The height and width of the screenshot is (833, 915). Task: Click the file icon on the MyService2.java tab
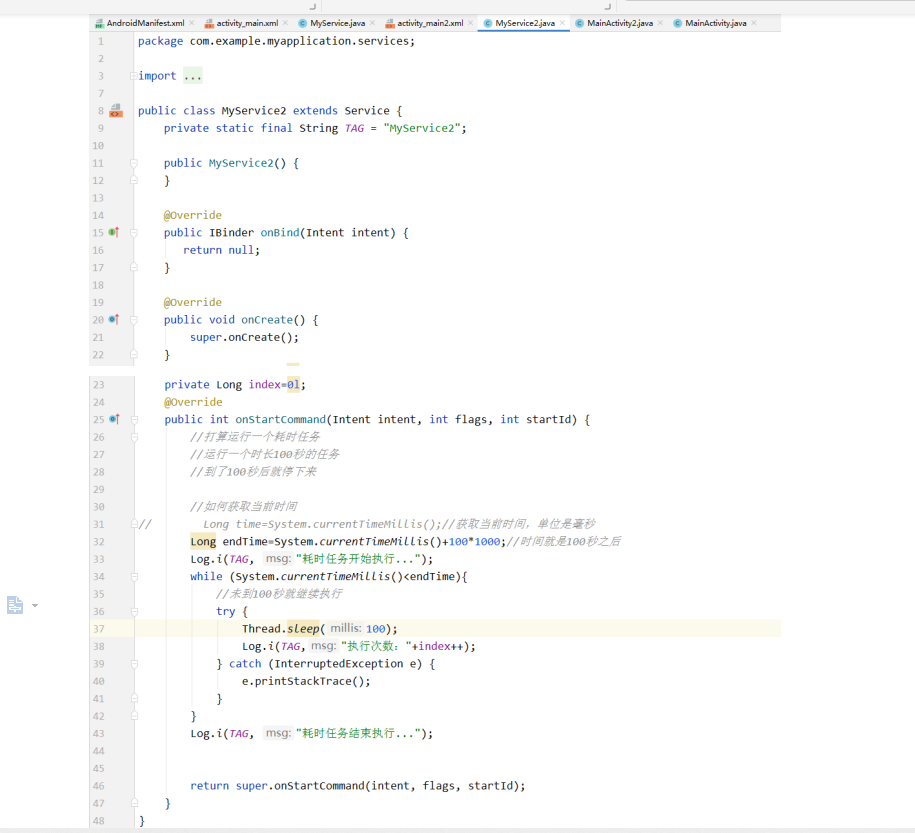[x=488, y=23]
